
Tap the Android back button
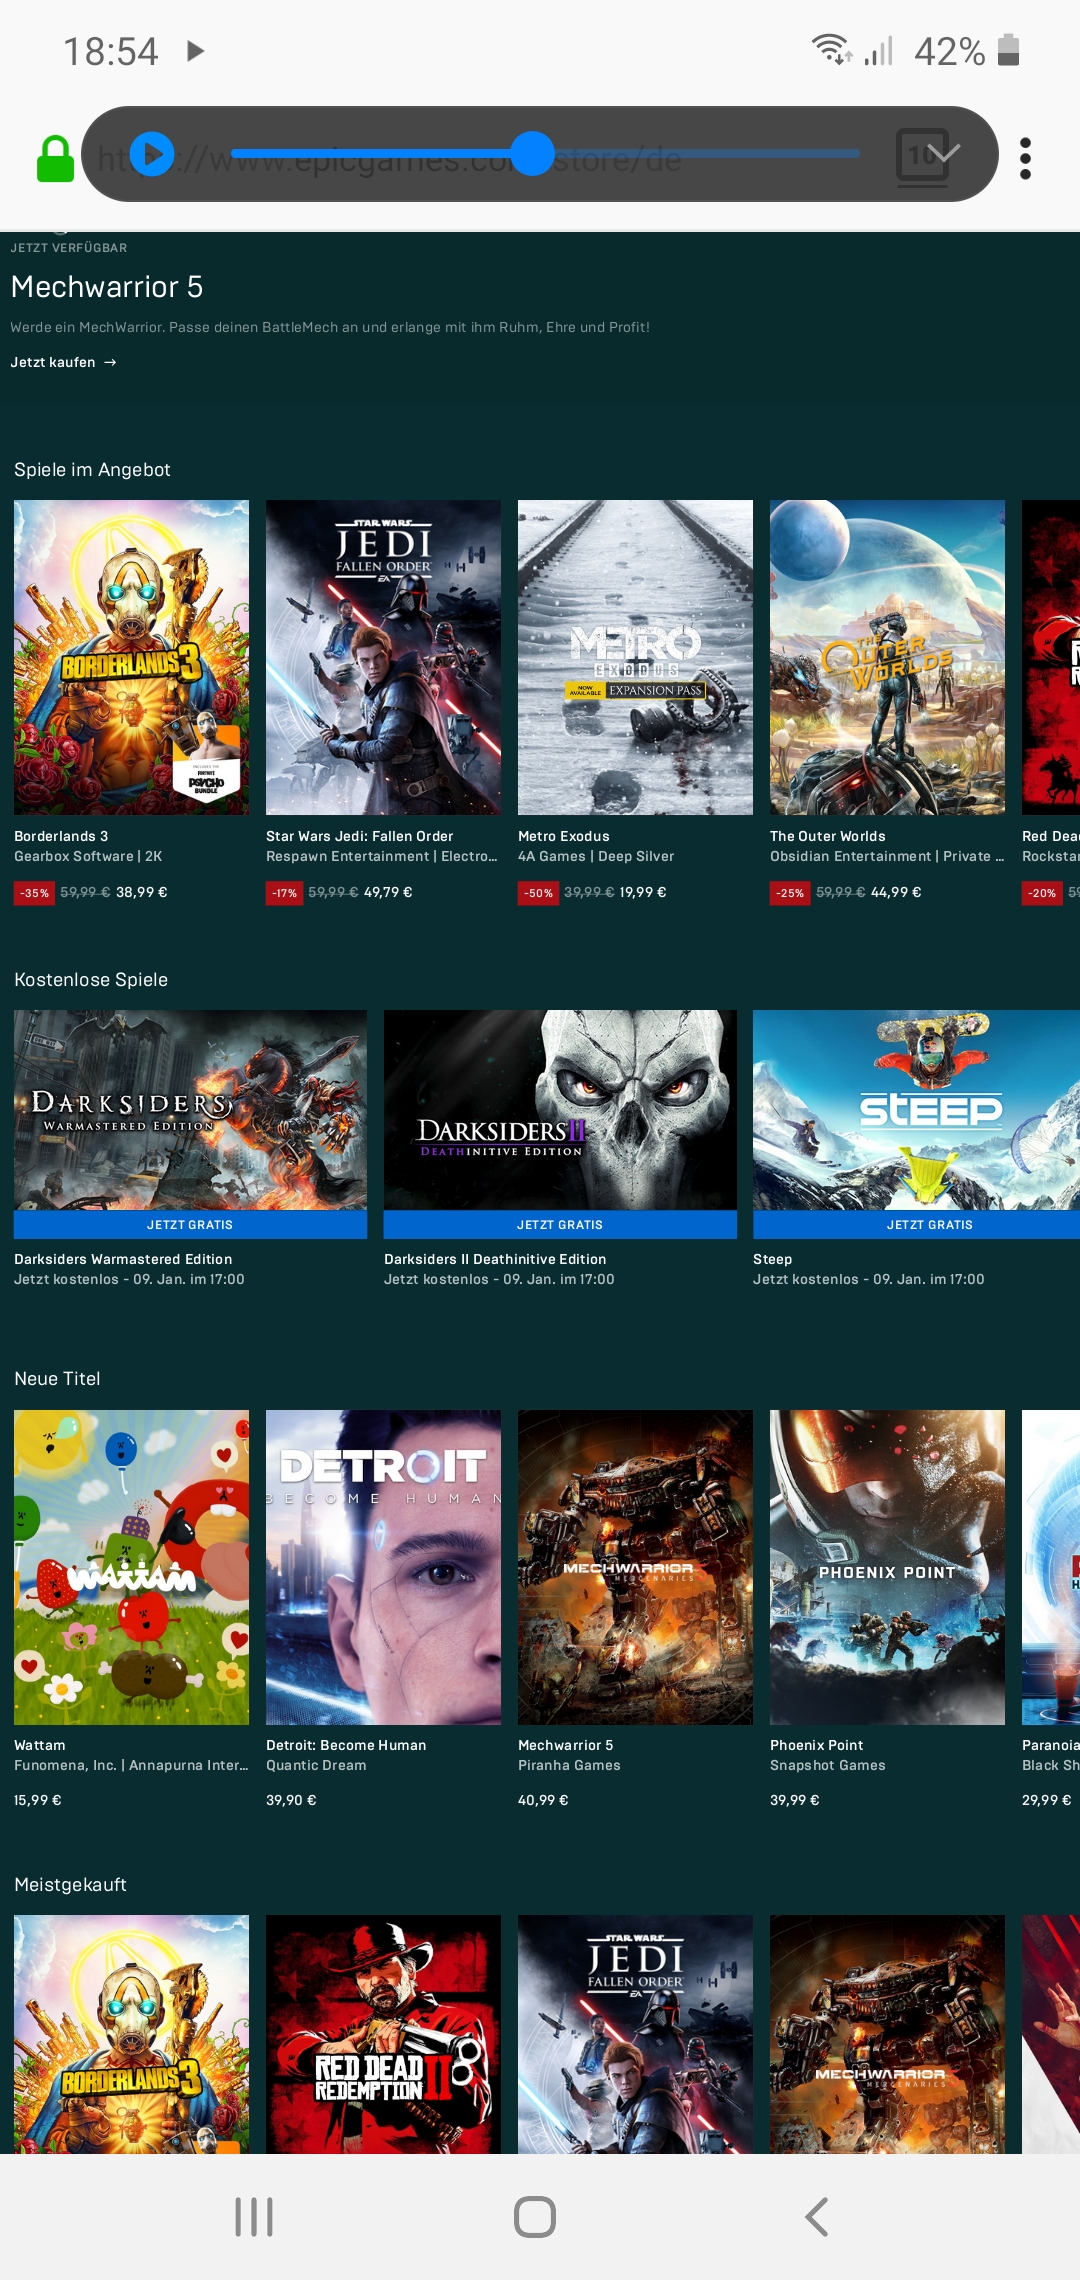click(x=817, y=2217)
